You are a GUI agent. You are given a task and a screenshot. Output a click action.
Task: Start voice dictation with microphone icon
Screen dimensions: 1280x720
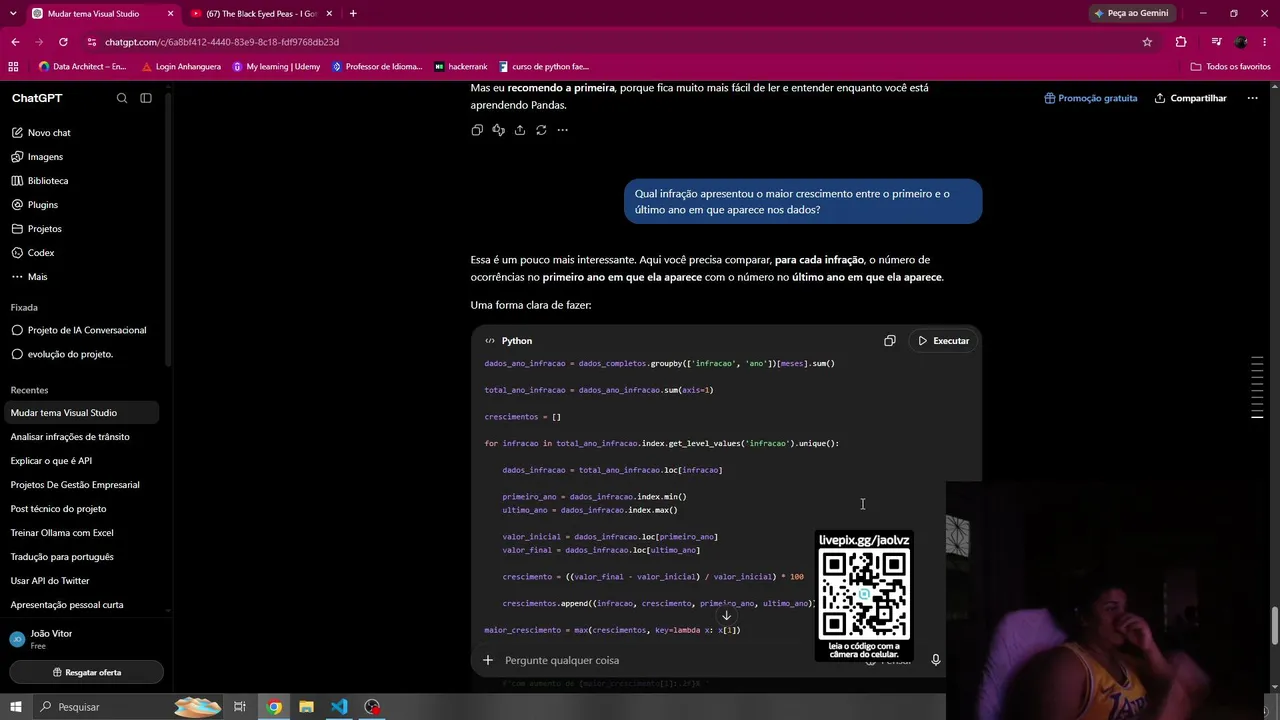pos(935,660)
